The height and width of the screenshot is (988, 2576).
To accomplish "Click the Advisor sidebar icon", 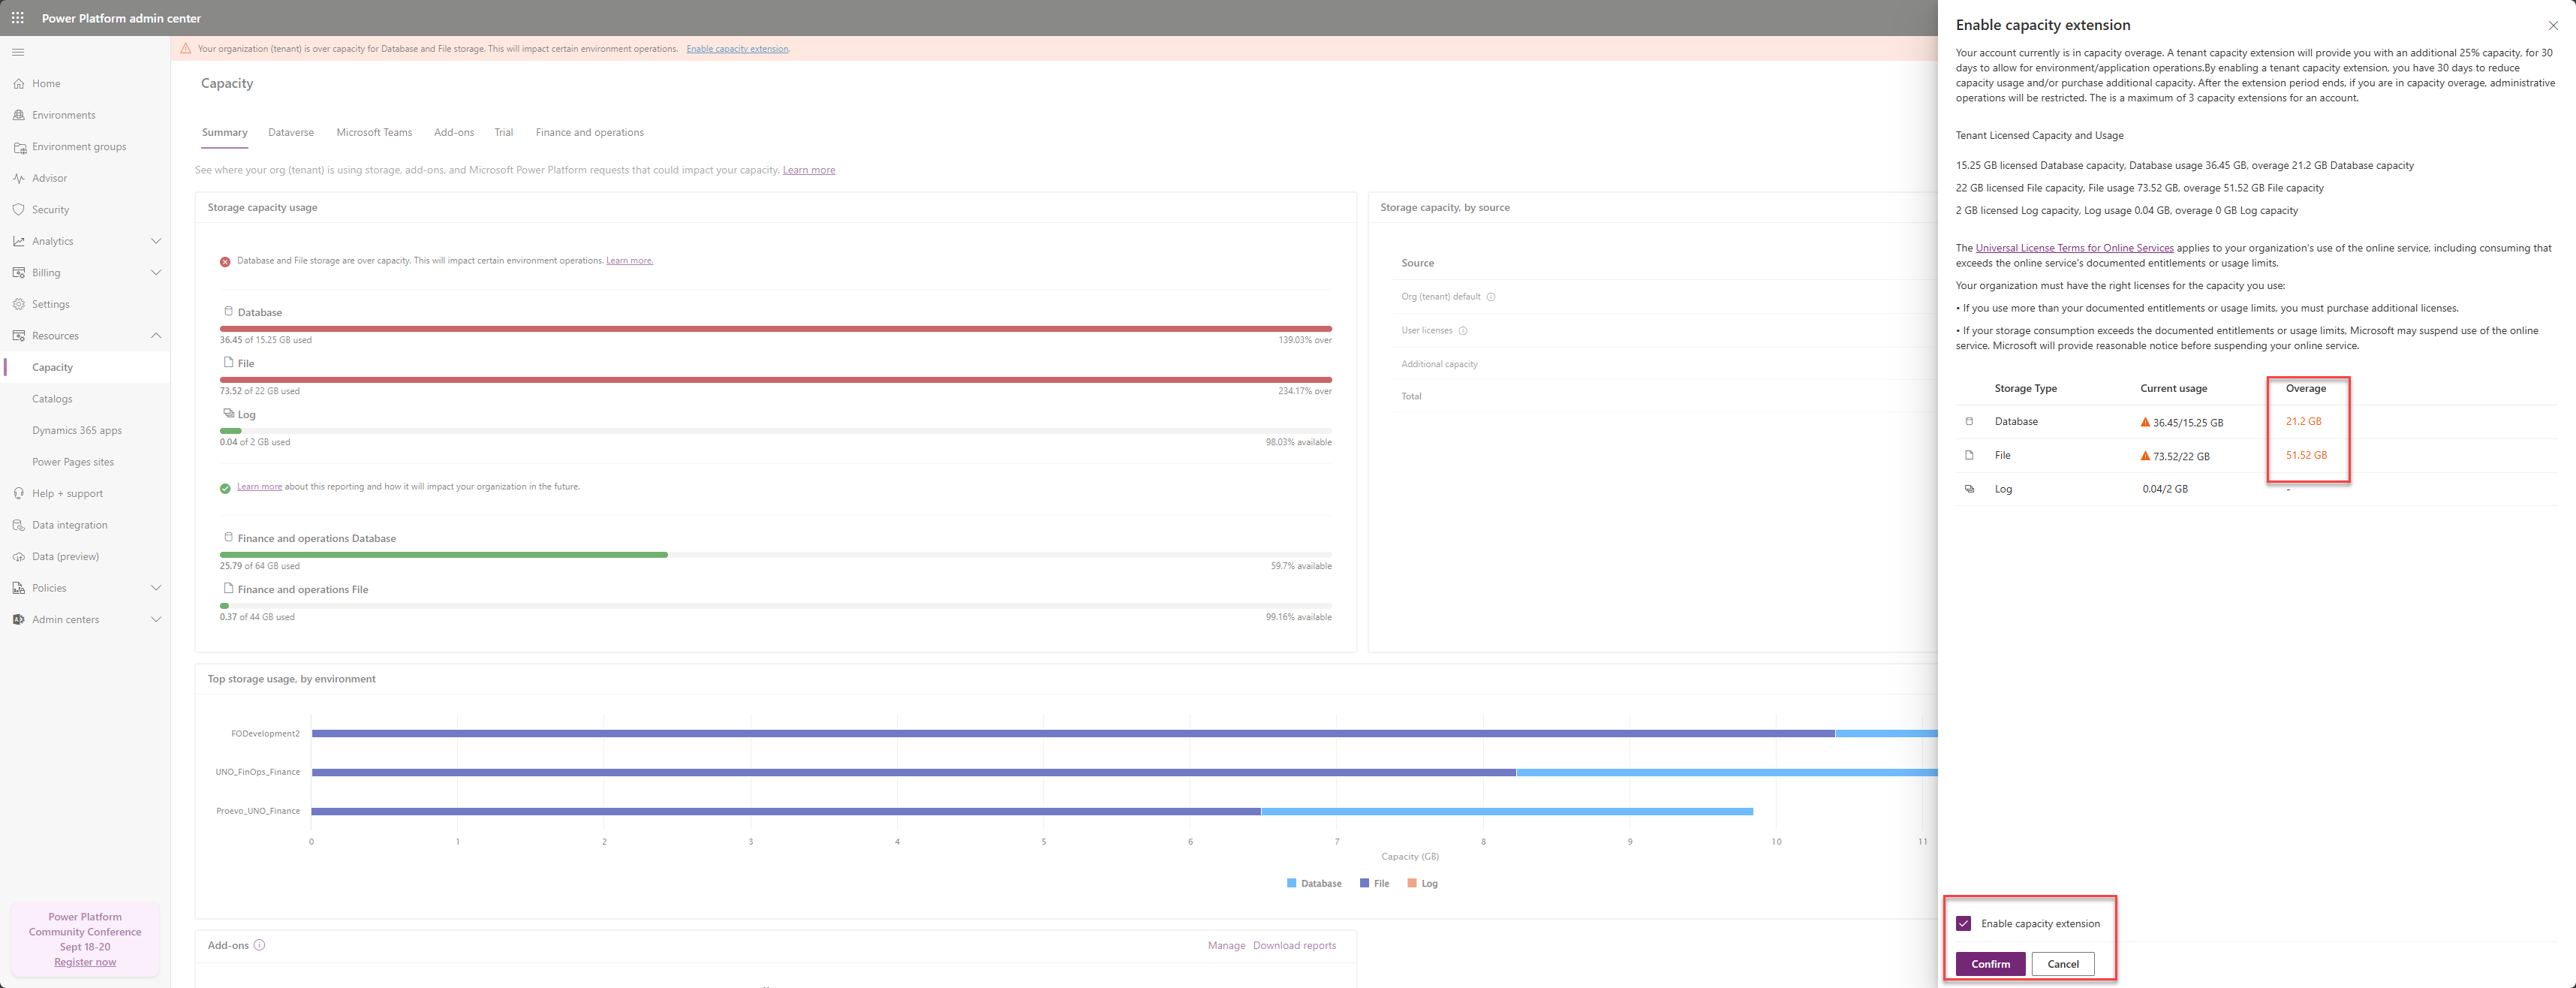I will click(x=19, y=178).
